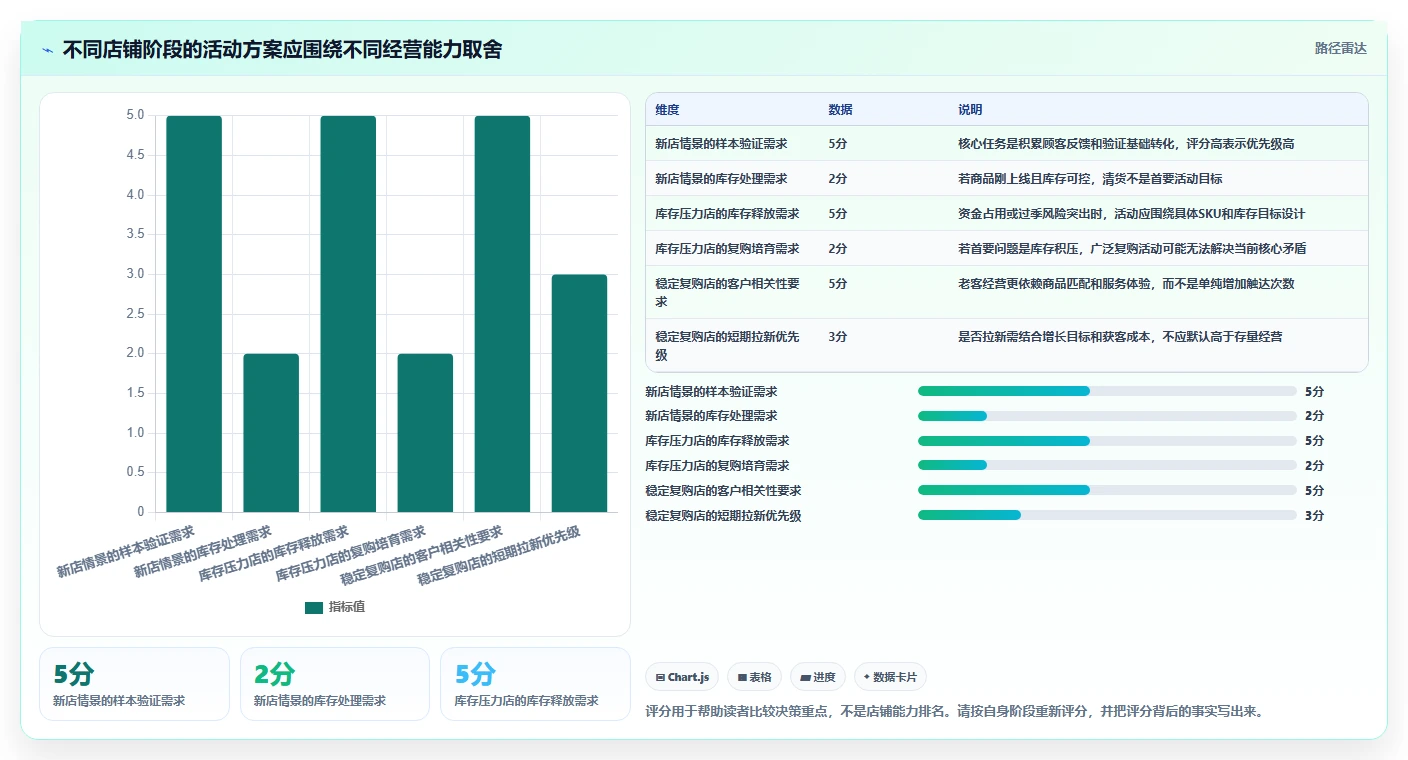The image size is (1408, 760).
Task: Click the 维度 column header
Action: pos(667,110)
